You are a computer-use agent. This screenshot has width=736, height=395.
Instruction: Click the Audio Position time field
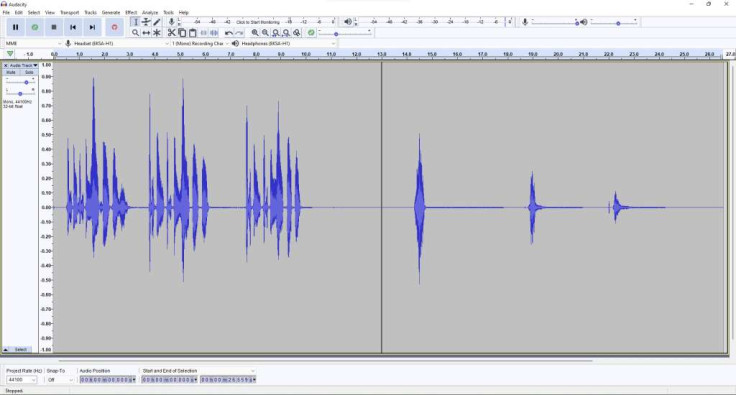107,380
